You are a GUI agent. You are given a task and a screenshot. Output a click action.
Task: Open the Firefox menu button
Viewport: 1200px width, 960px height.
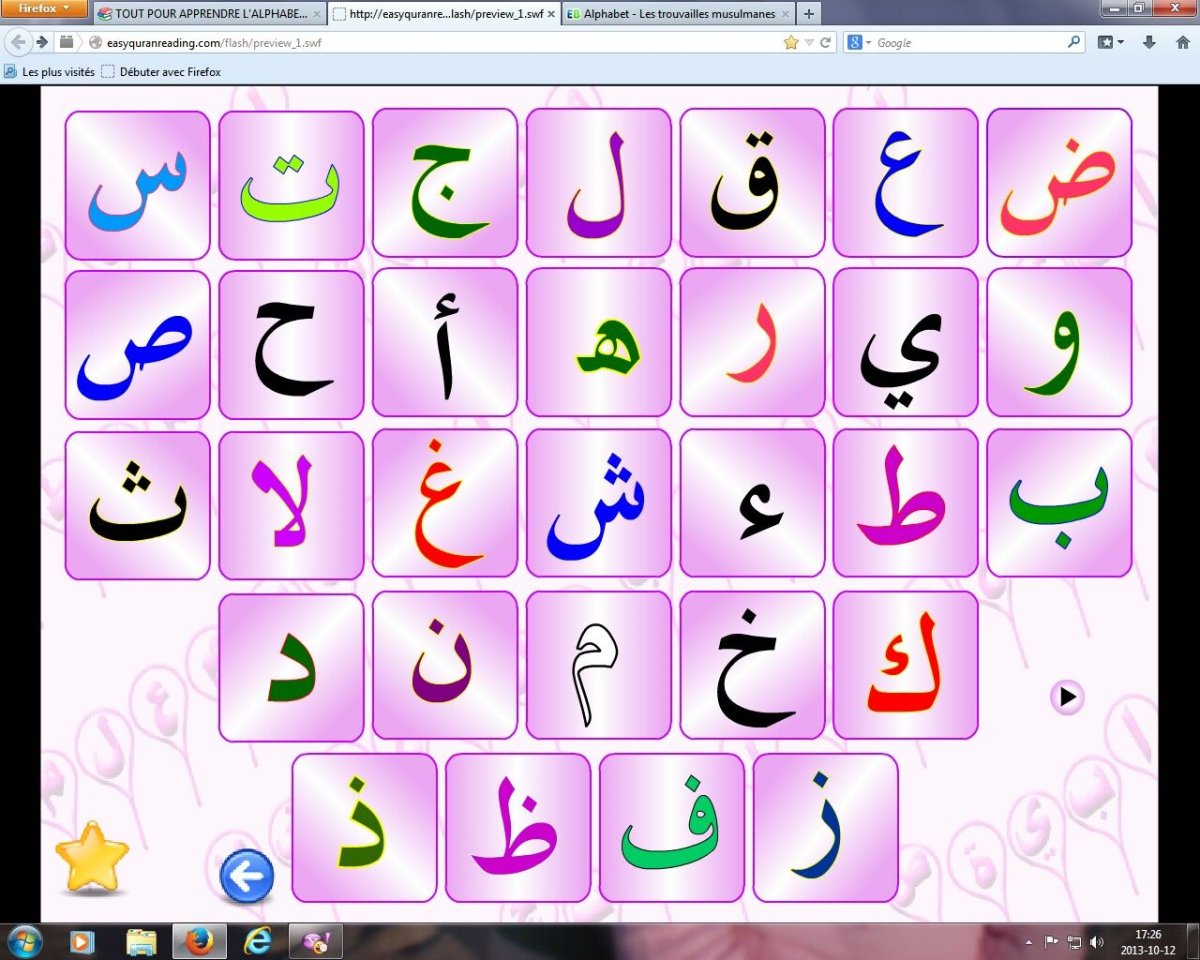tap(45, 9)
